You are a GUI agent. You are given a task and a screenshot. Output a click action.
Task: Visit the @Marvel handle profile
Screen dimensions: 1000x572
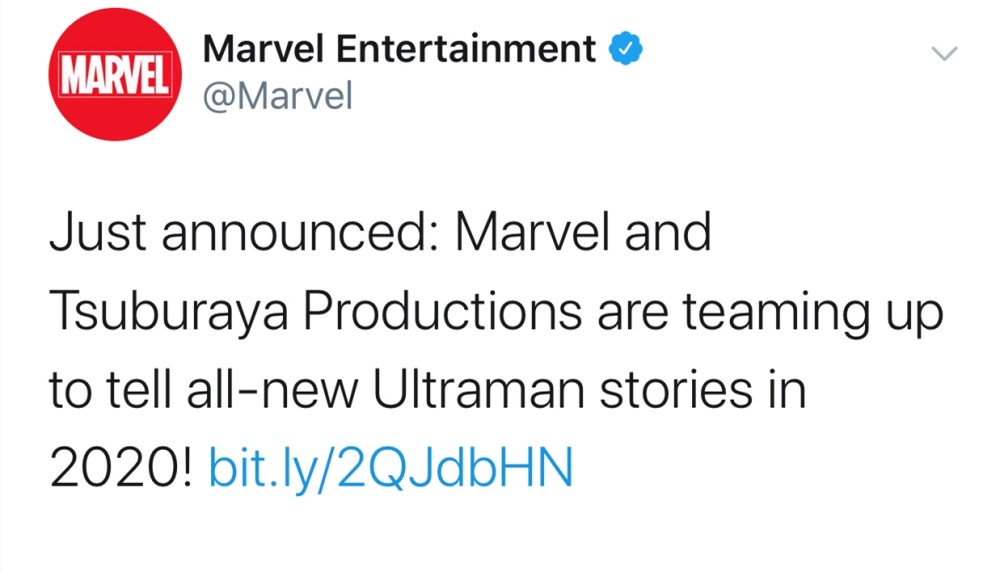277,97
